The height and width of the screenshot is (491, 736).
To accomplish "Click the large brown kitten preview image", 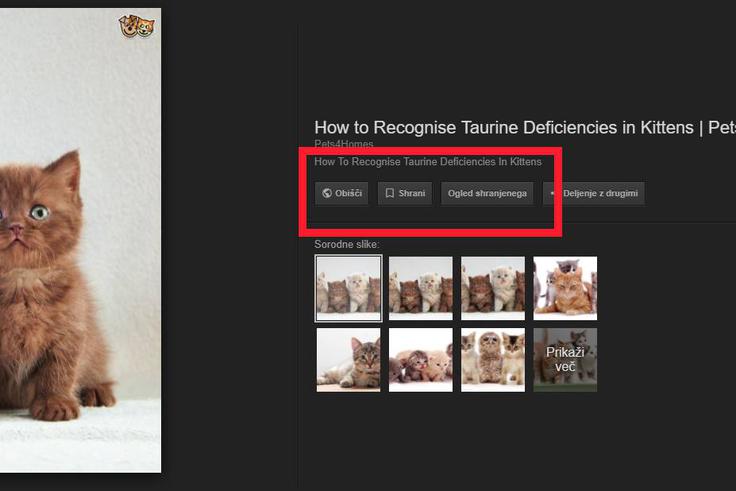I will [x=80, y=240].
